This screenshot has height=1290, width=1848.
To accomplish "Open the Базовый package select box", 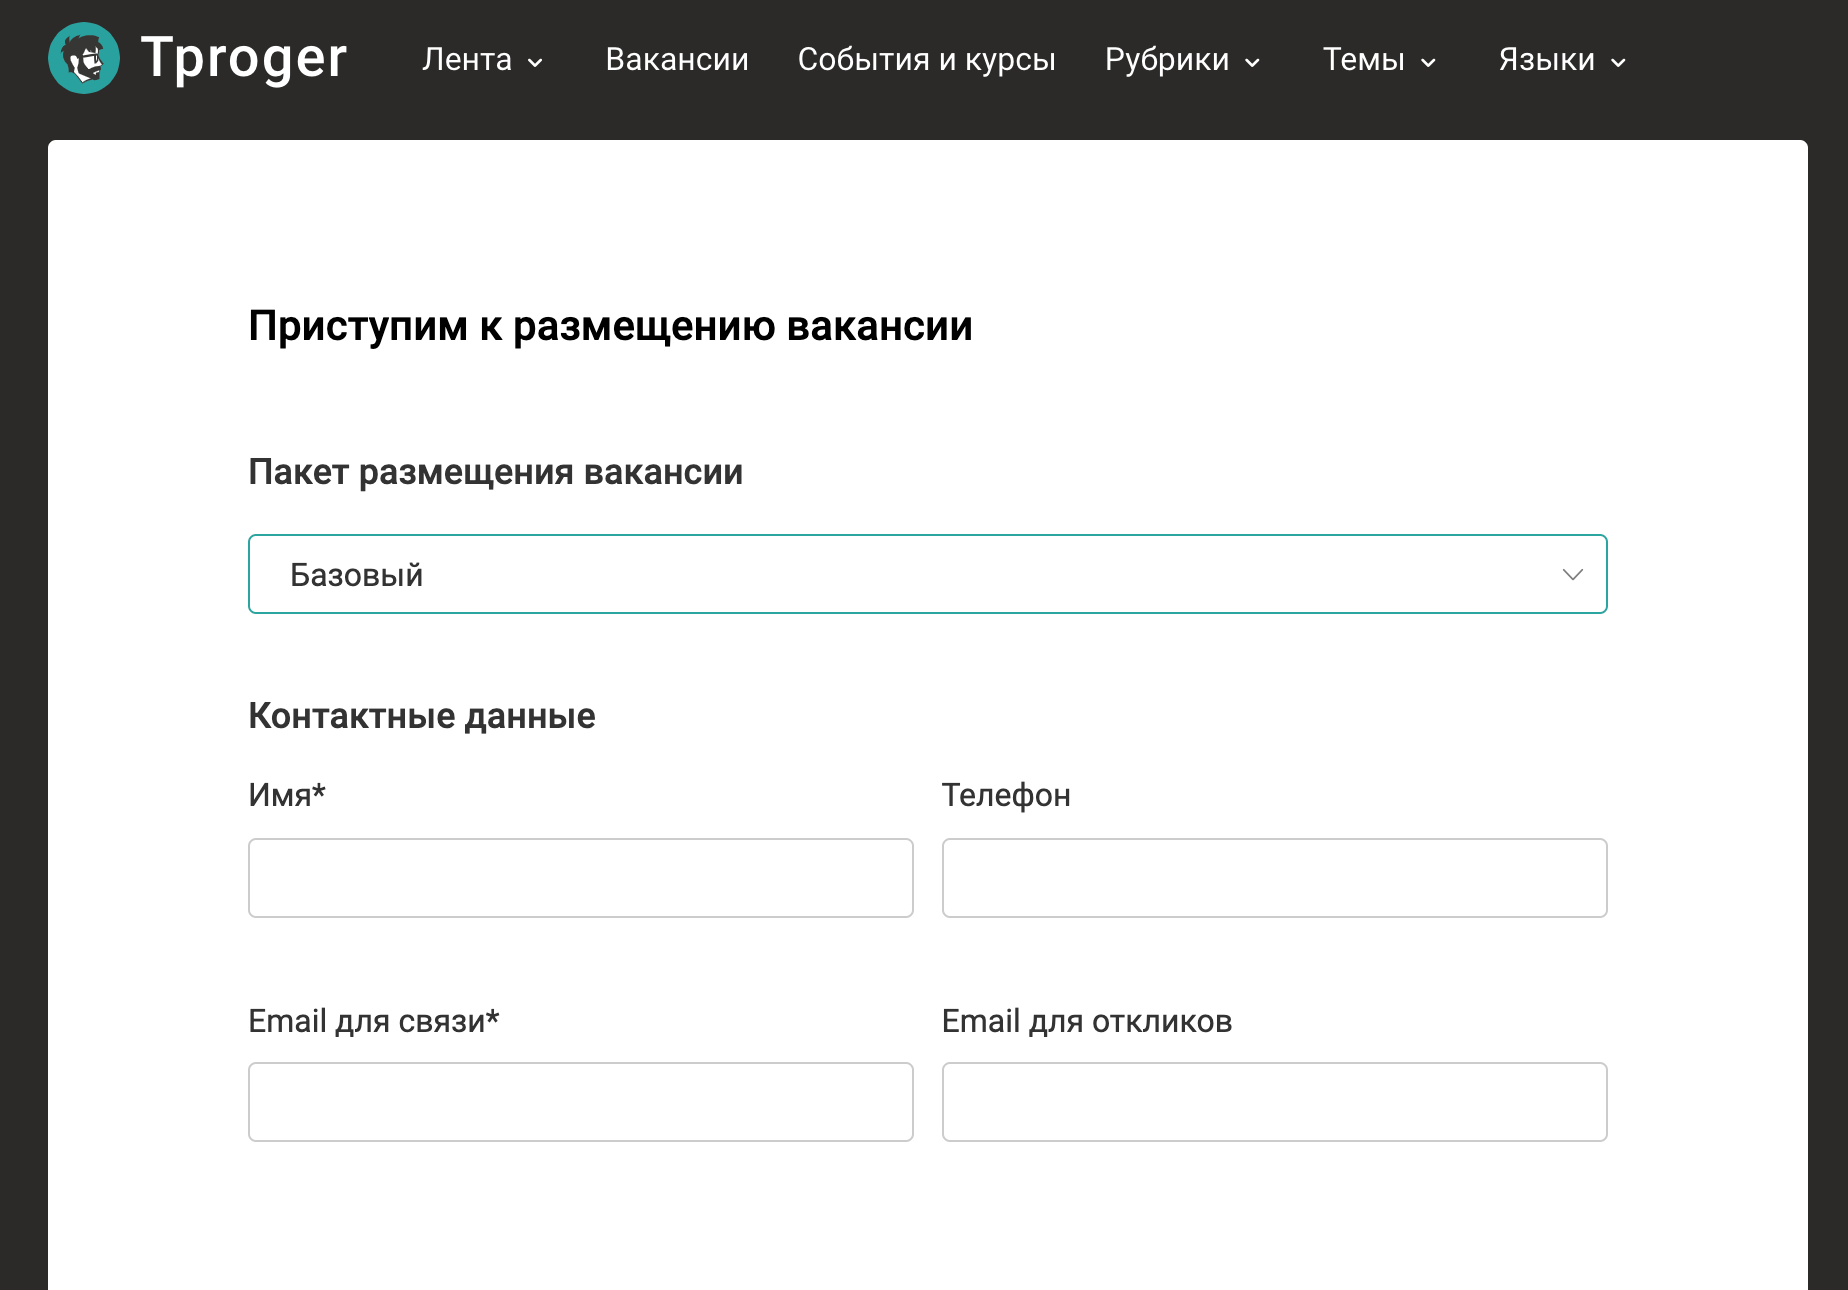I will coord(928,574).
